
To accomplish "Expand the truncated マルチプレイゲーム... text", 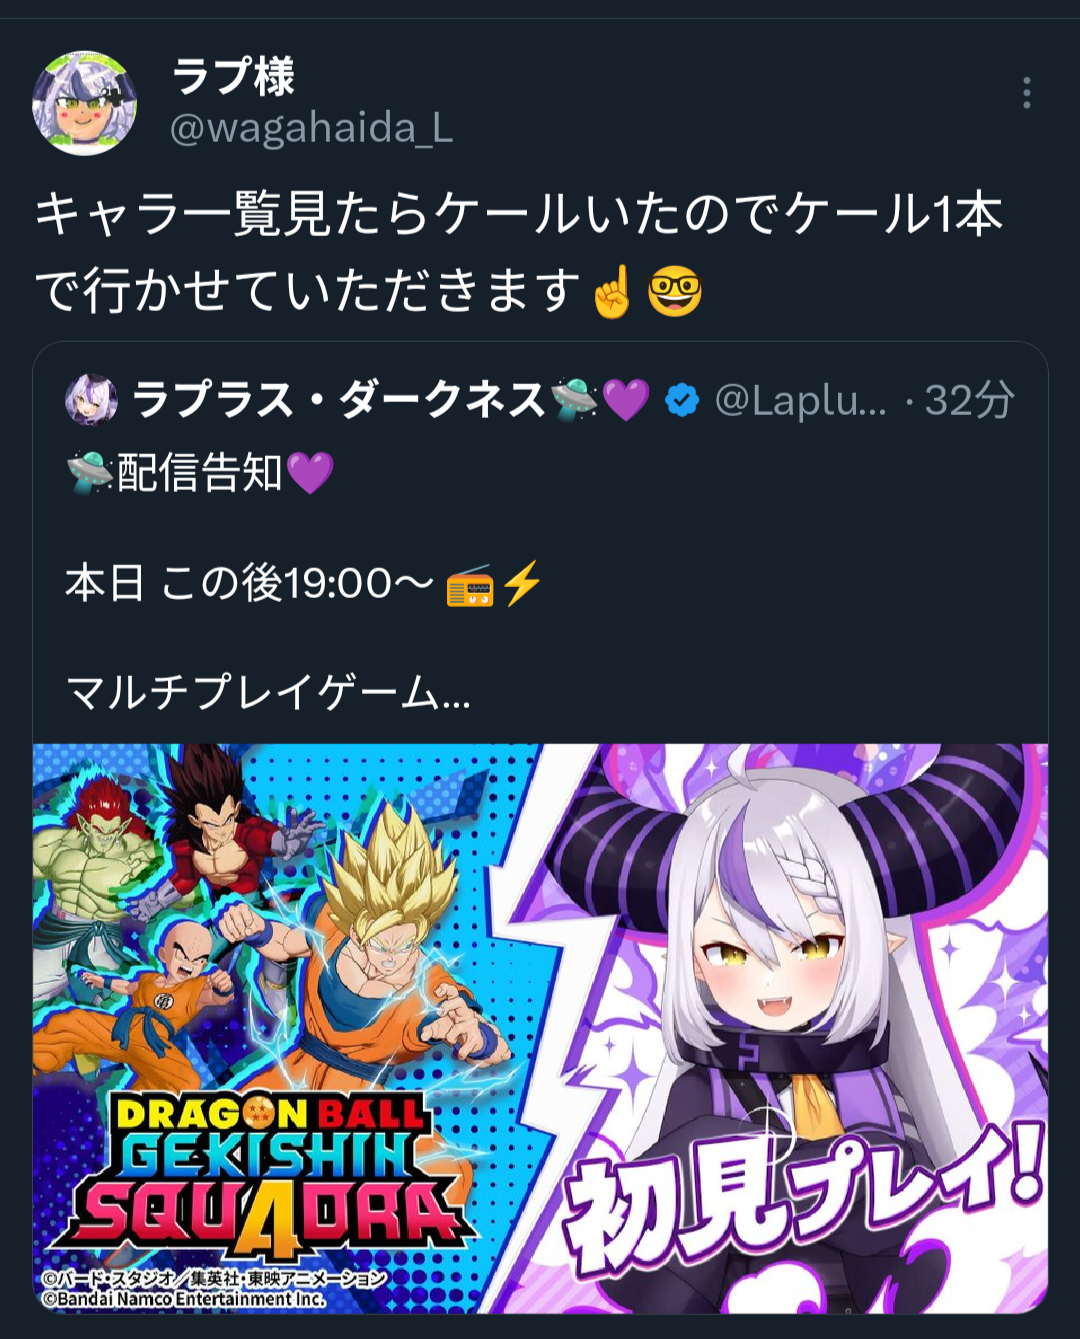I will point(268,692).
